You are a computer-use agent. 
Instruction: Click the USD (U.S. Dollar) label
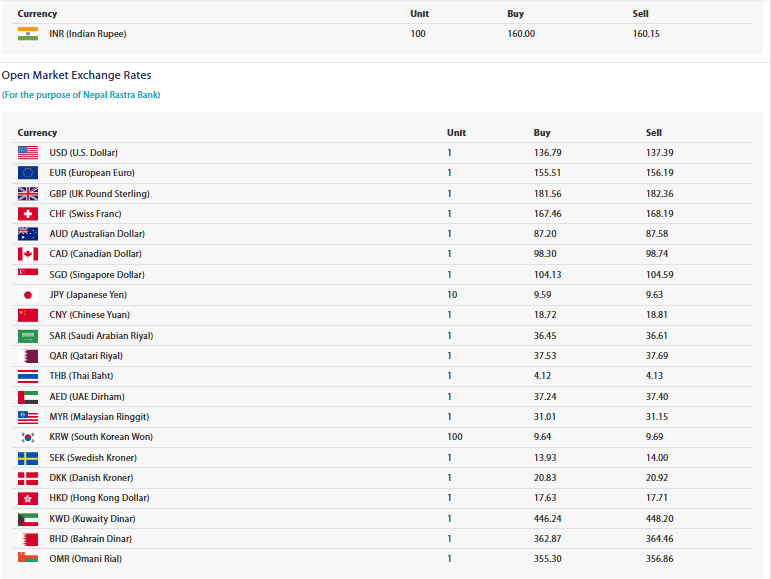click(x=84, y=153)
